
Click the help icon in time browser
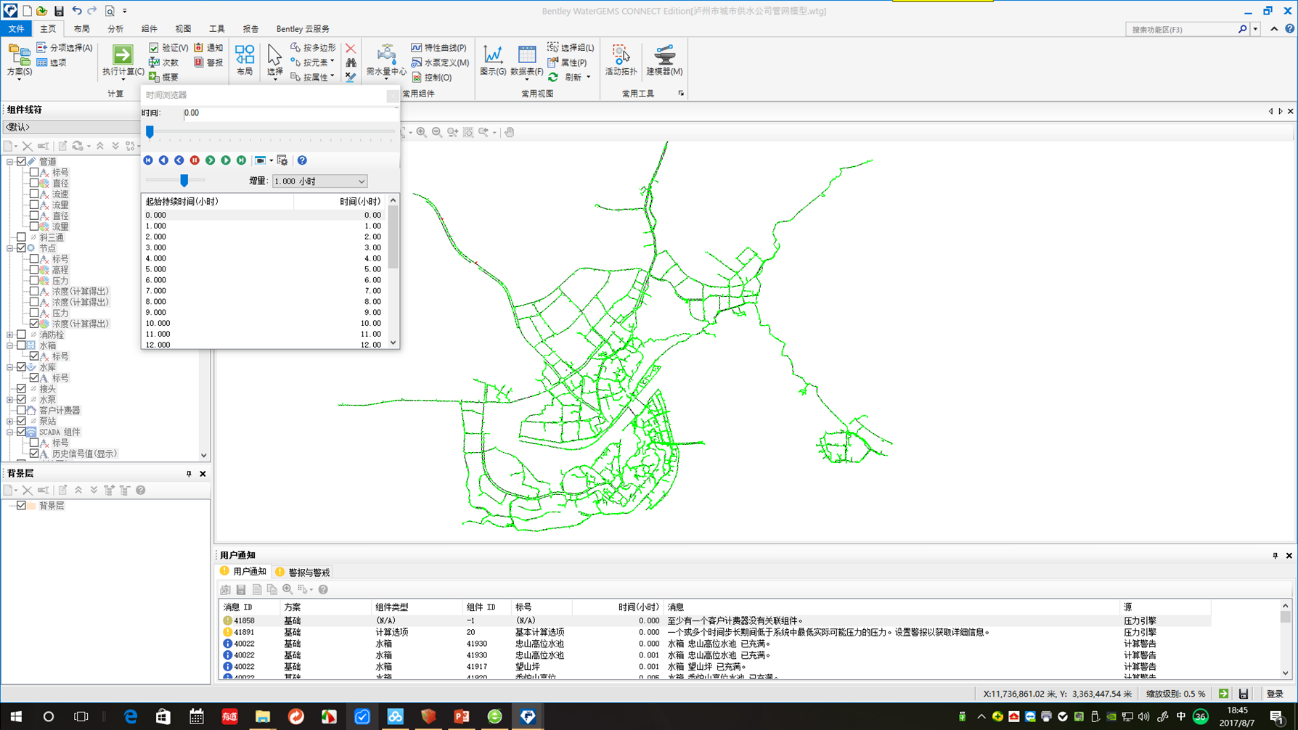coord(302,160)
